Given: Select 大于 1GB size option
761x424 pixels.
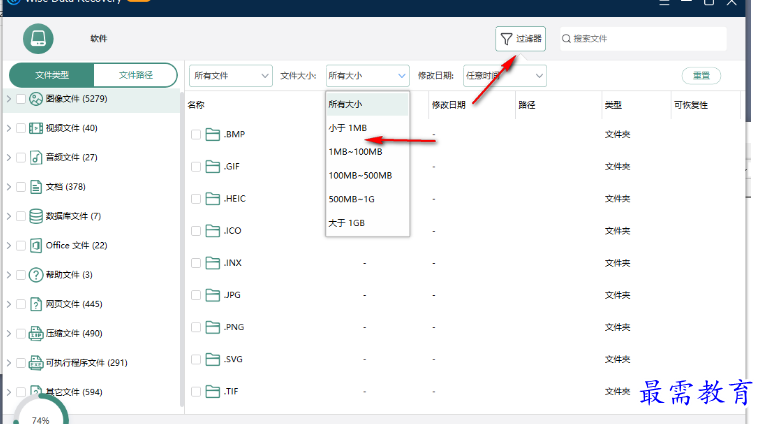Looking at the screenshot, I should pyautogui.click(x=367, y=223).
